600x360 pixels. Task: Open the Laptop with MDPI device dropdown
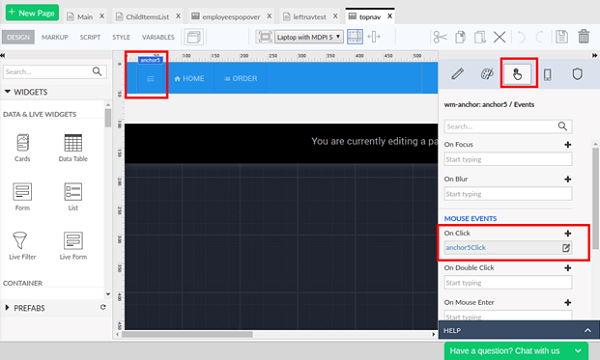pyautogui.click(x=308, y=37)
